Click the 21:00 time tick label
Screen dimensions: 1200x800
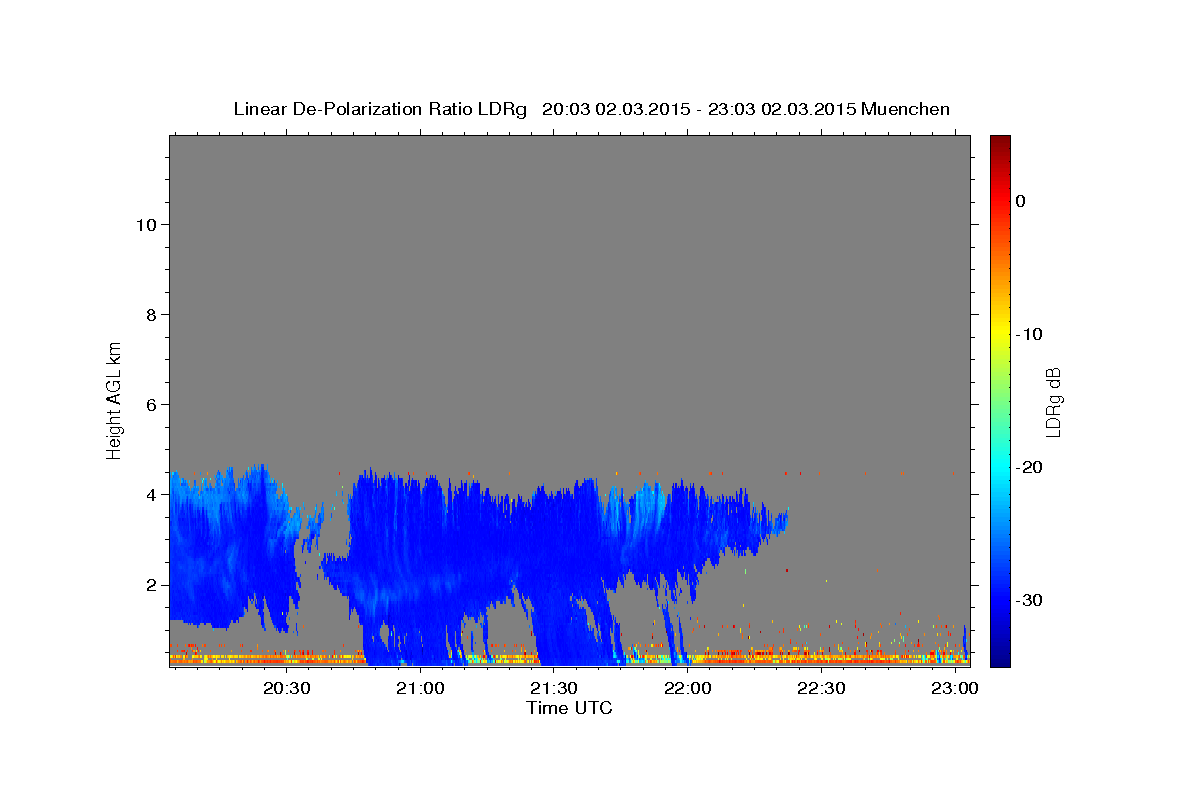pyautogui.click(x=420, y=689)
